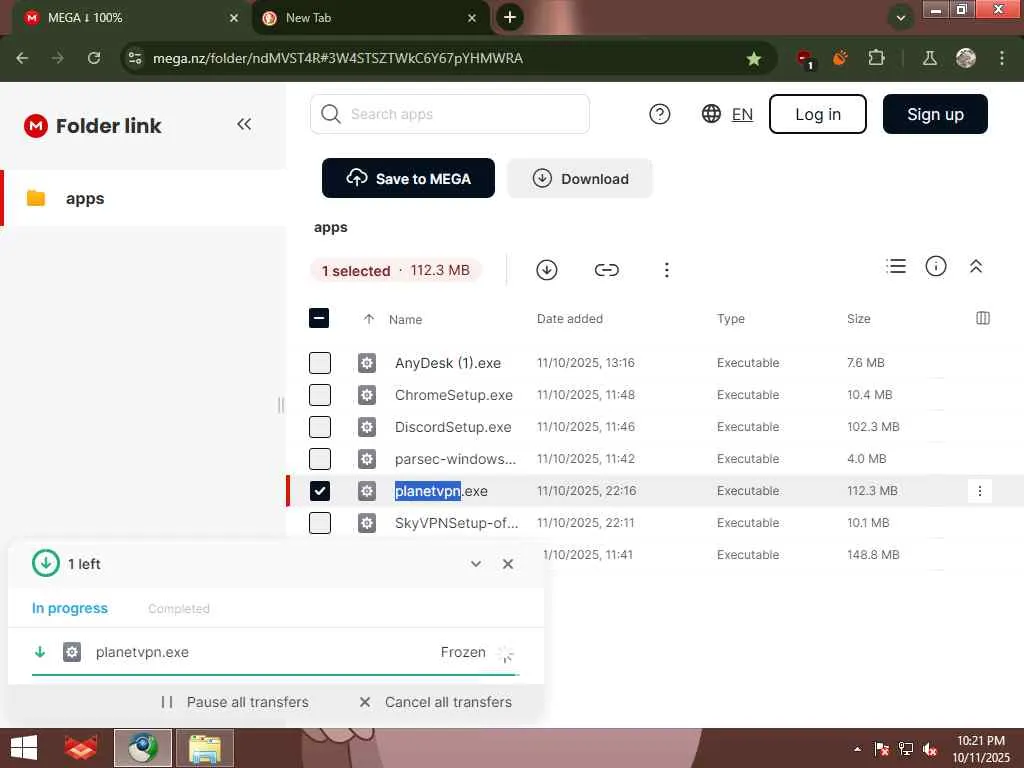The image size is (1024, 768).
Task: Check the AnyDesk (1).exe checkbox
Action: point(320,362)
